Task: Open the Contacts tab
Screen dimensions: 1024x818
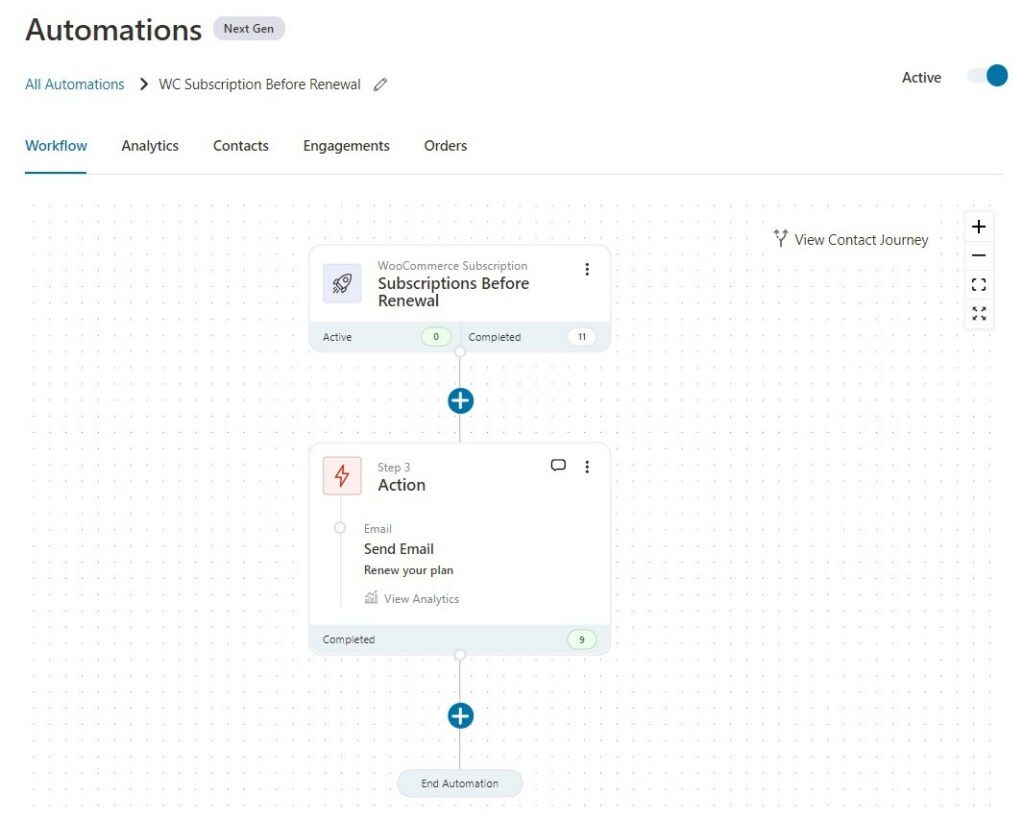Action: tap(240, 146)
